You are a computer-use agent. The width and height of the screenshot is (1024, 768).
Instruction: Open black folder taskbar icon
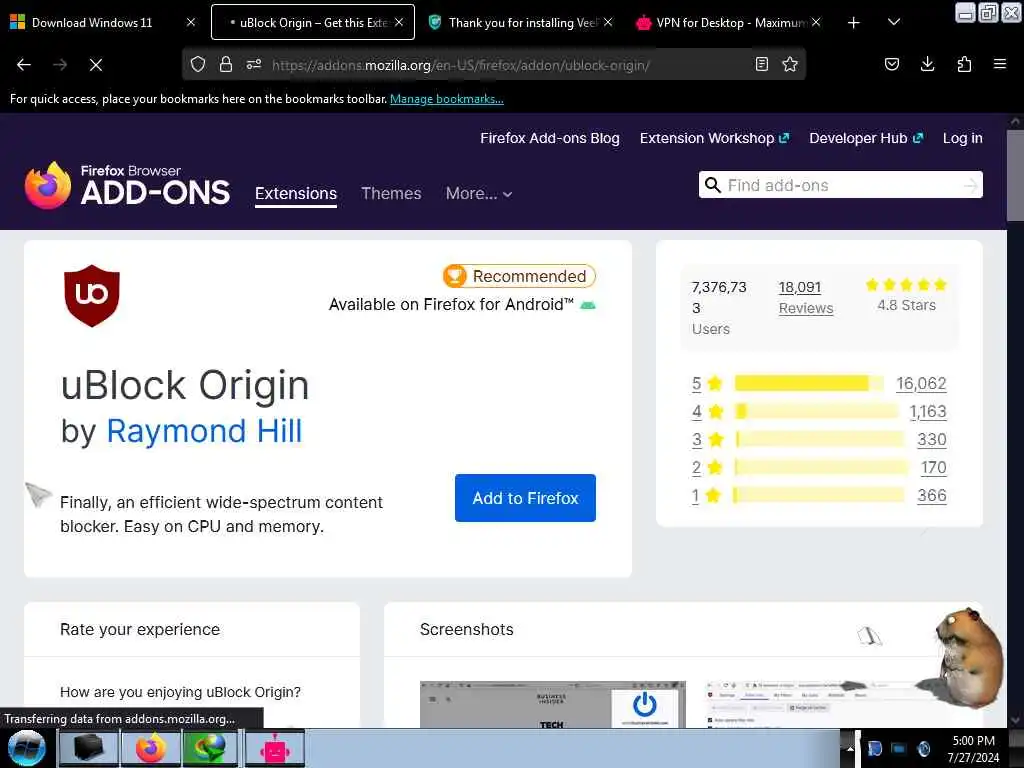point(89,748)
